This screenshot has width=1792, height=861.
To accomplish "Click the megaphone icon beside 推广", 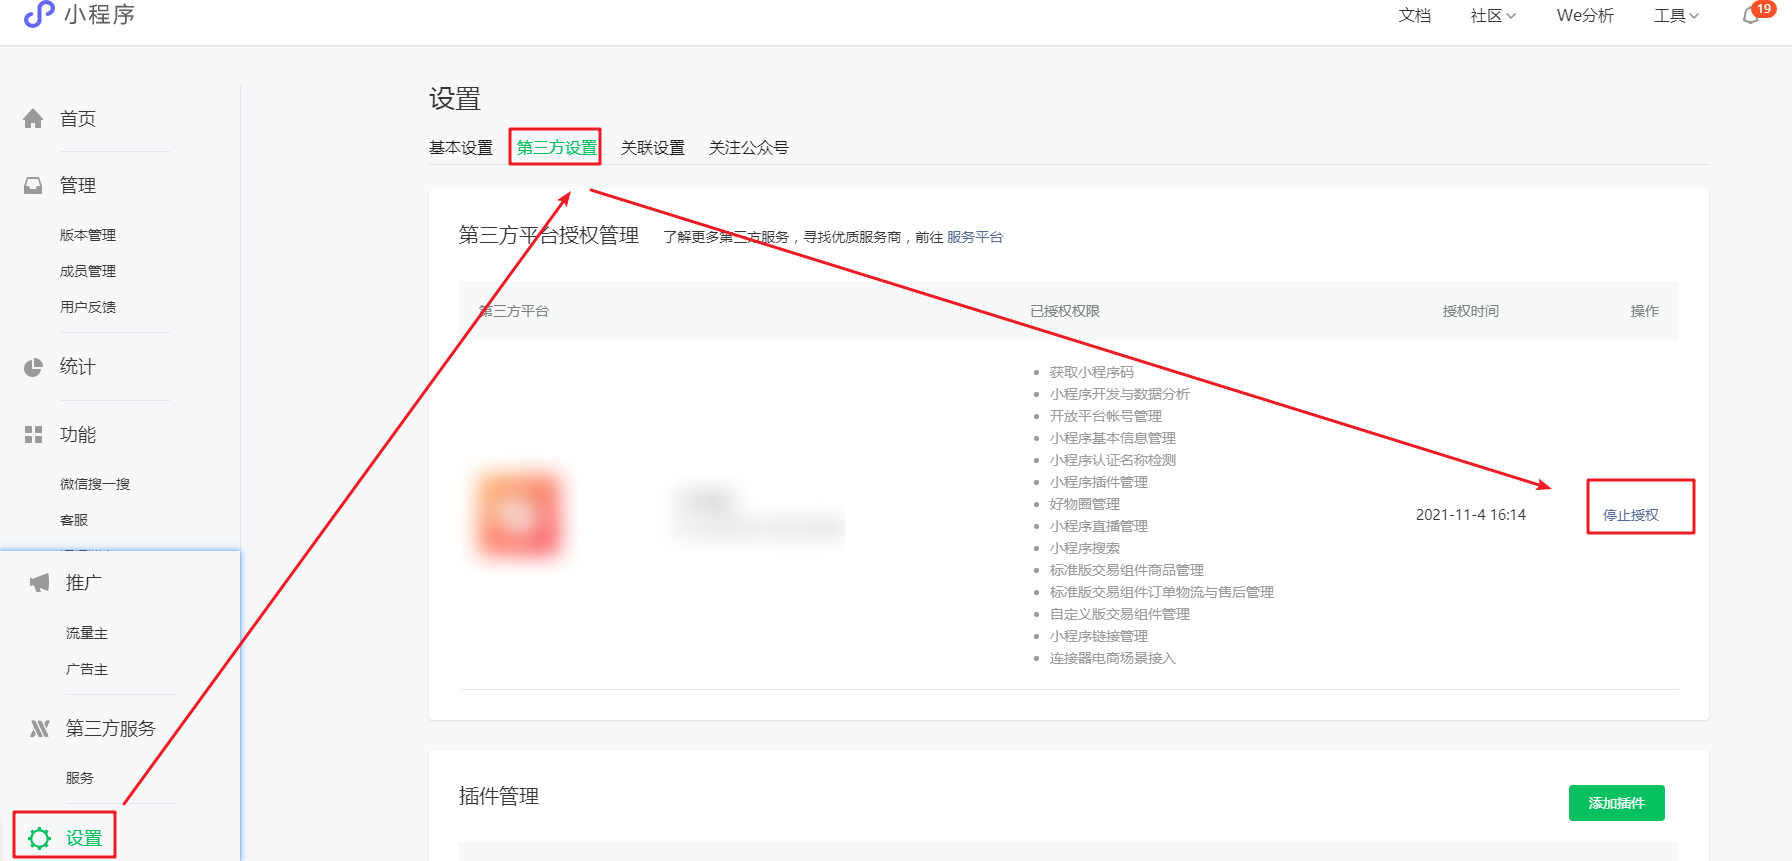I will point(39,583).
